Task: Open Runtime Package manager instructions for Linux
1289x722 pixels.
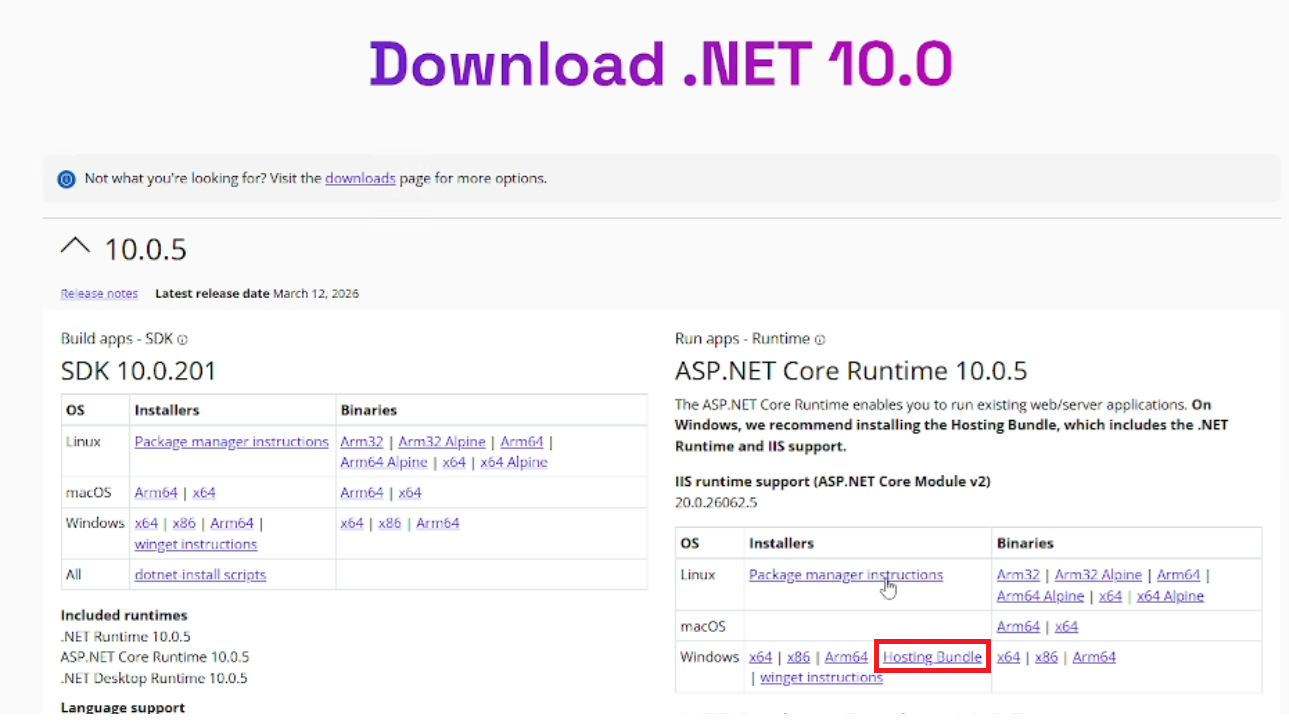Action: click(845, 574)
